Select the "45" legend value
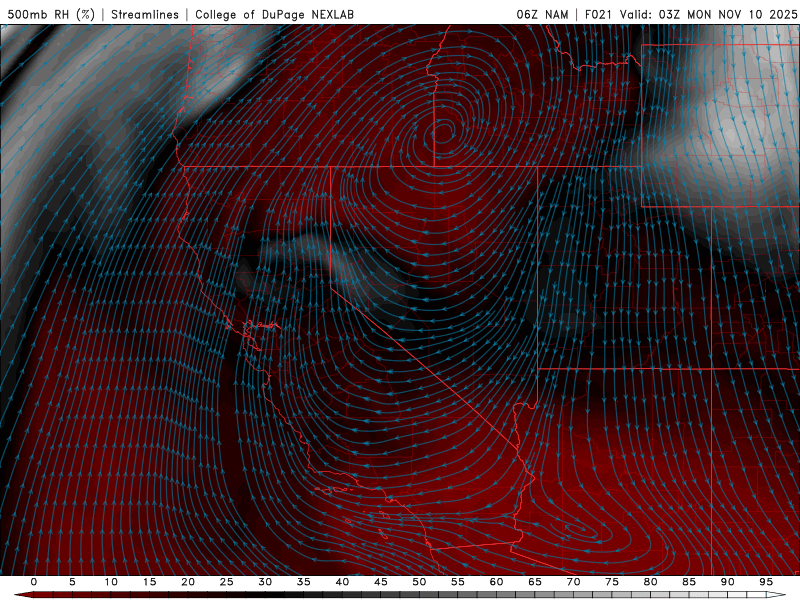 381,582
